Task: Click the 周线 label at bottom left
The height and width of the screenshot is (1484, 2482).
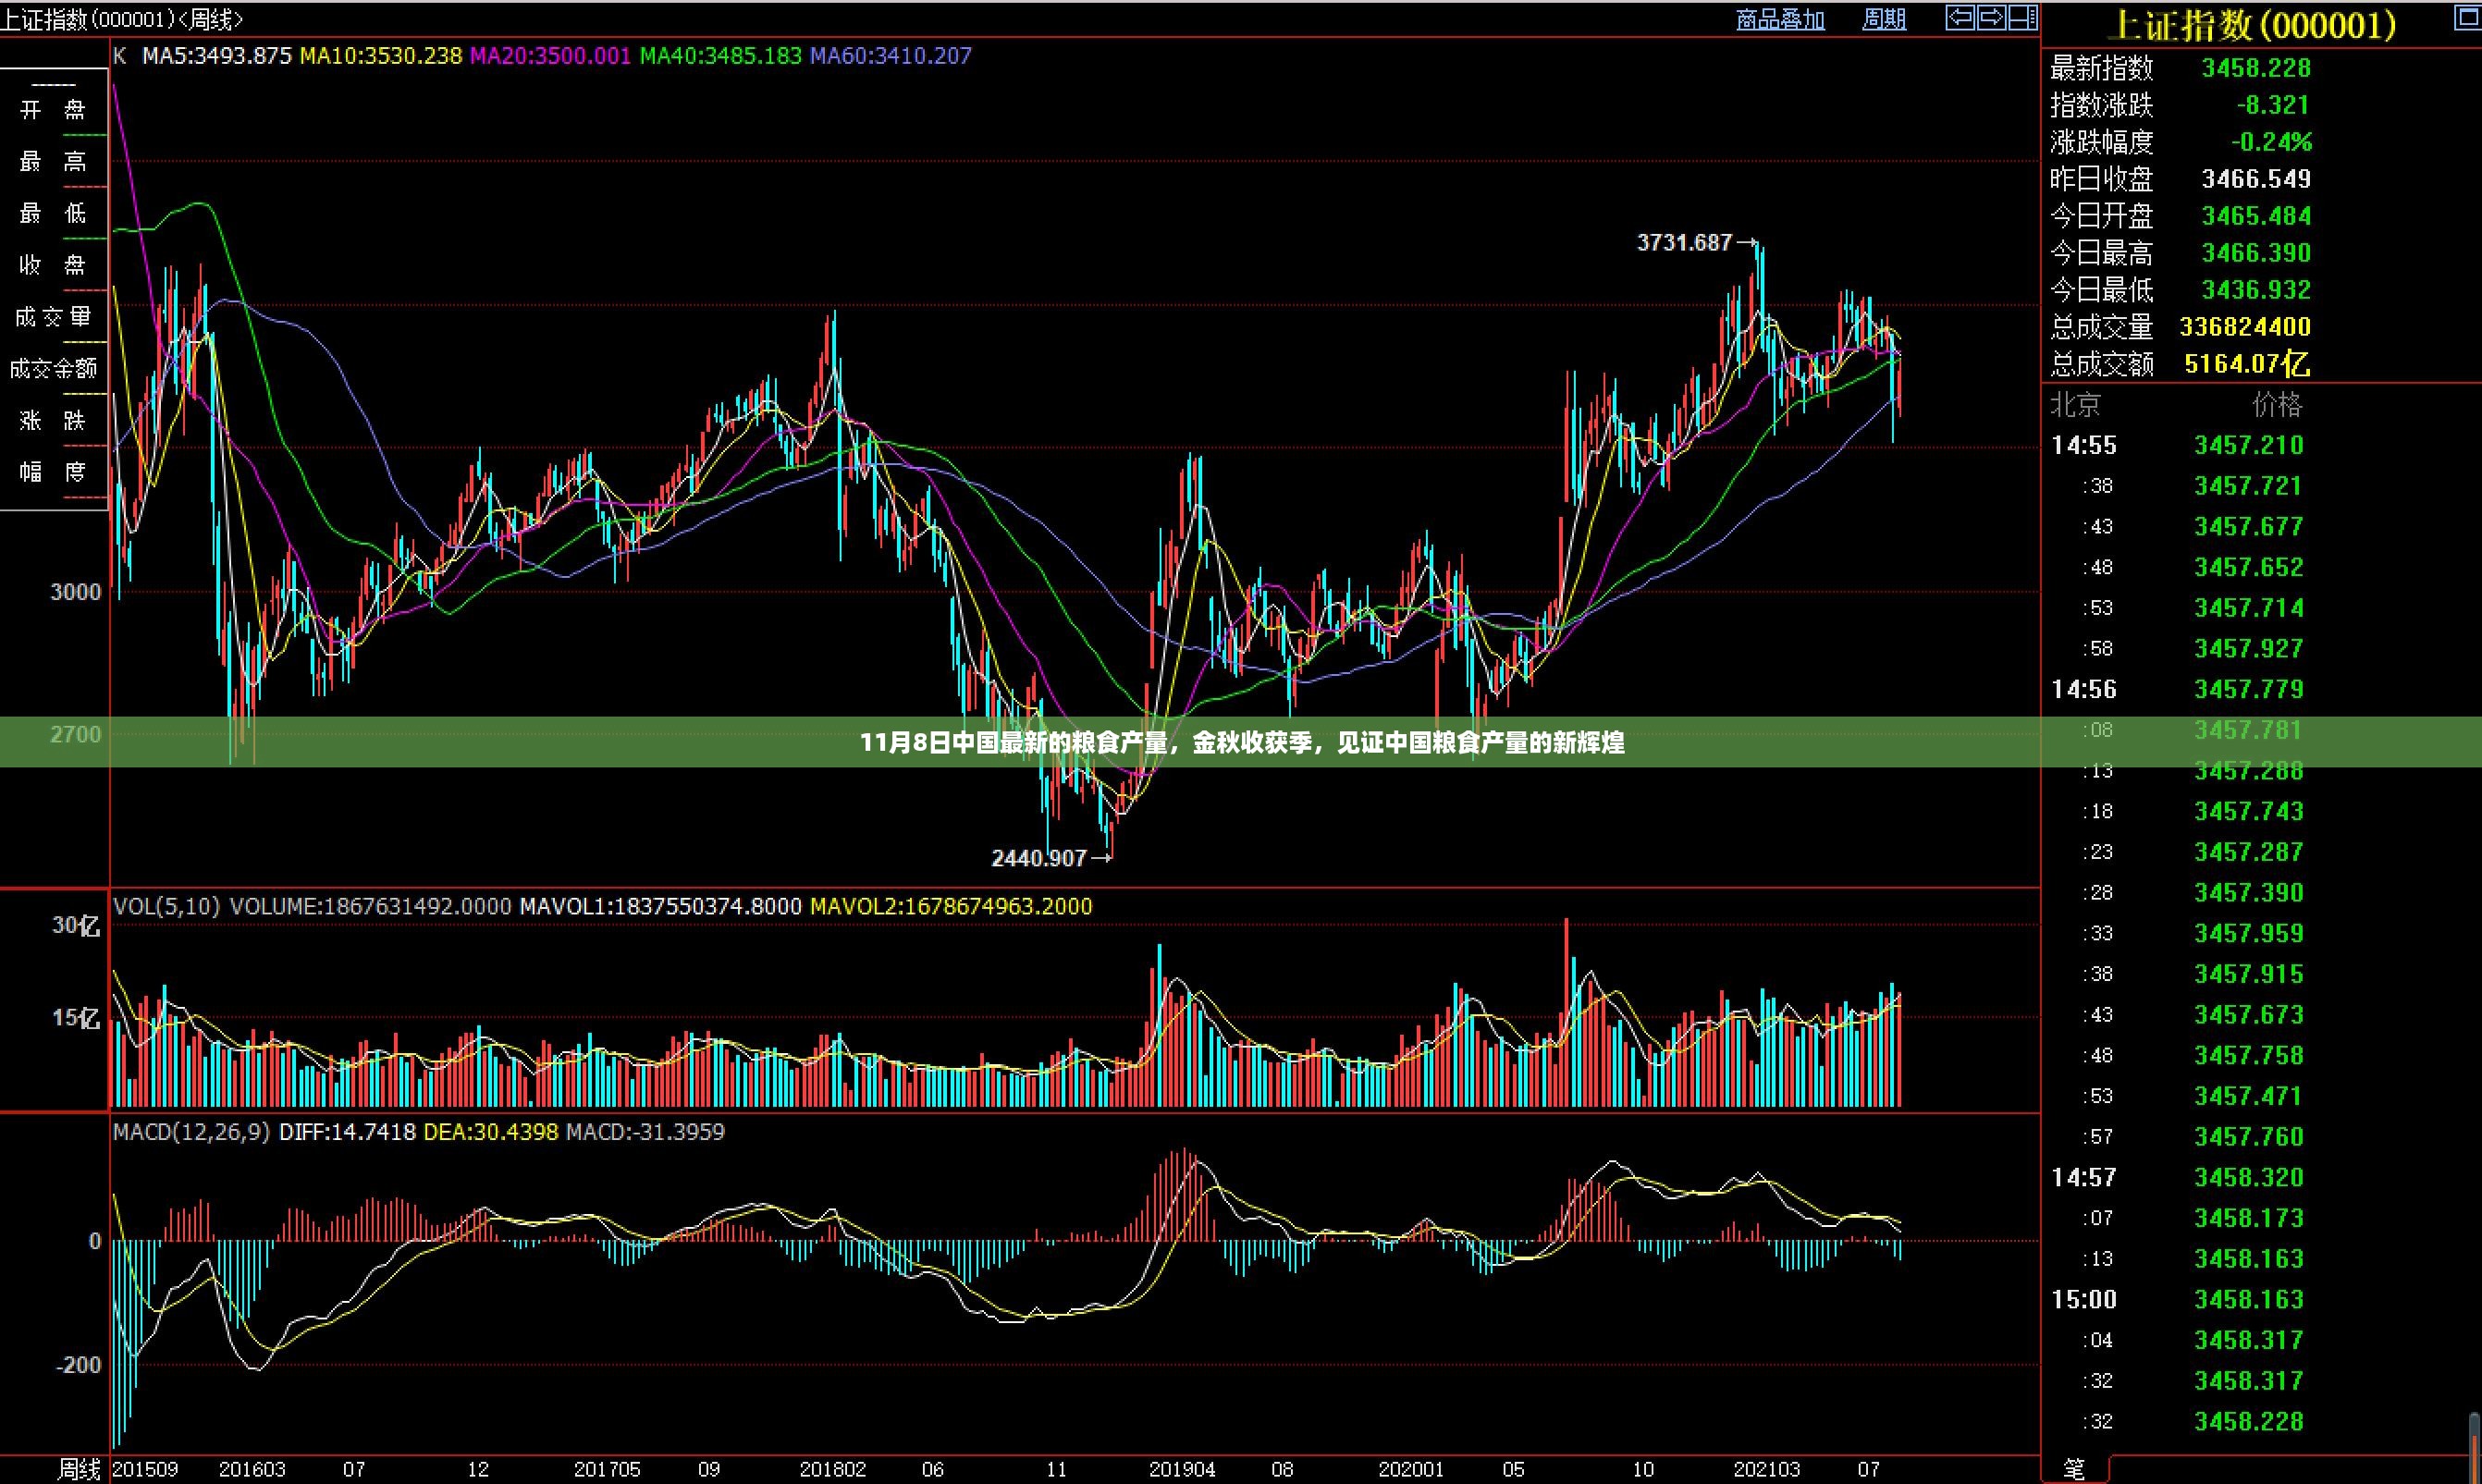Action: 78,1469
